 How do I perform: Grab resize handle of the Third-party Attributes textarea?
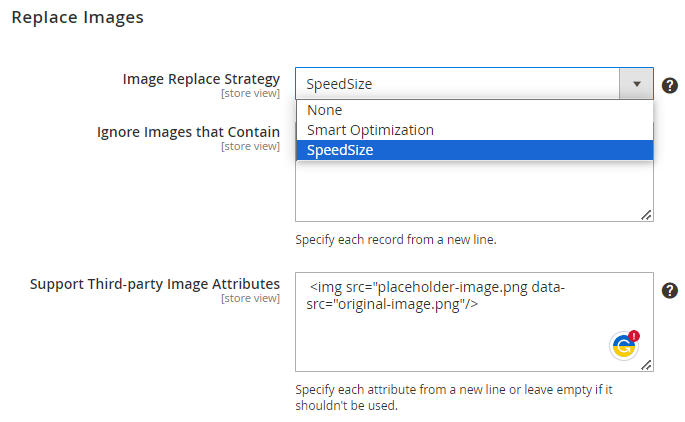647,365
